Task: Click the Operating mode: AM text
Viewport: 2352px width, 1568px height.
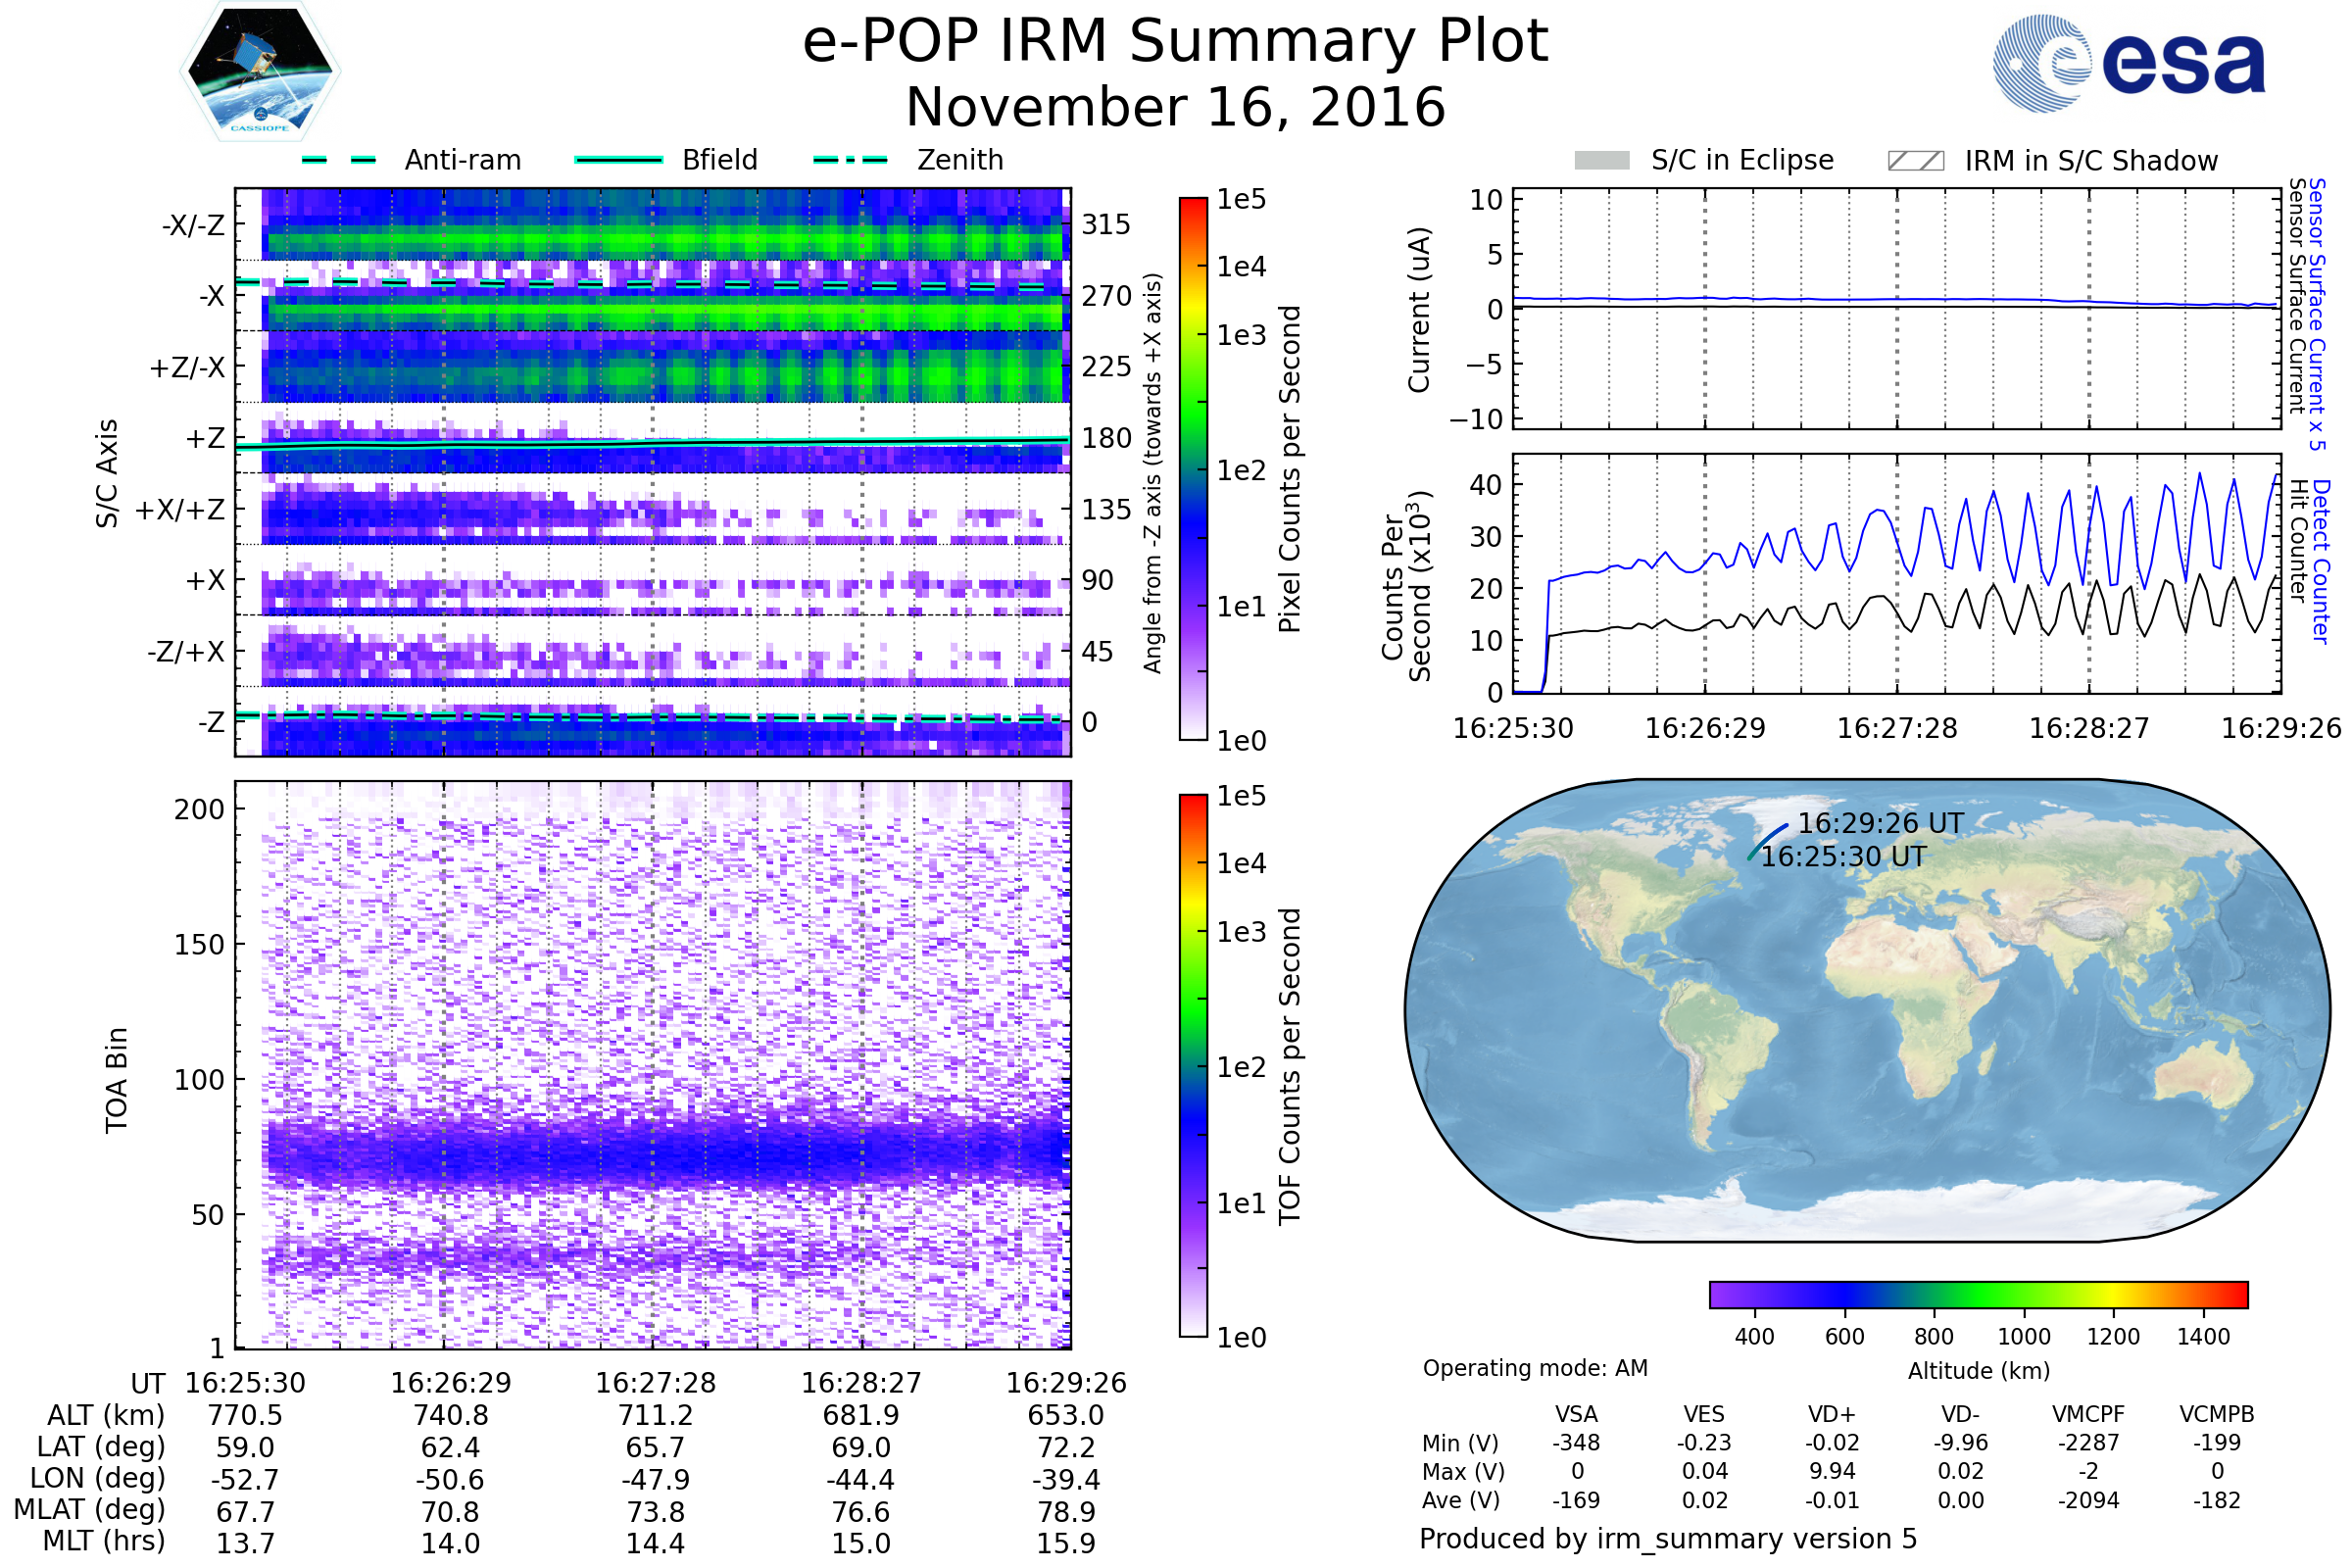Action: [x=1535, y=1368]
